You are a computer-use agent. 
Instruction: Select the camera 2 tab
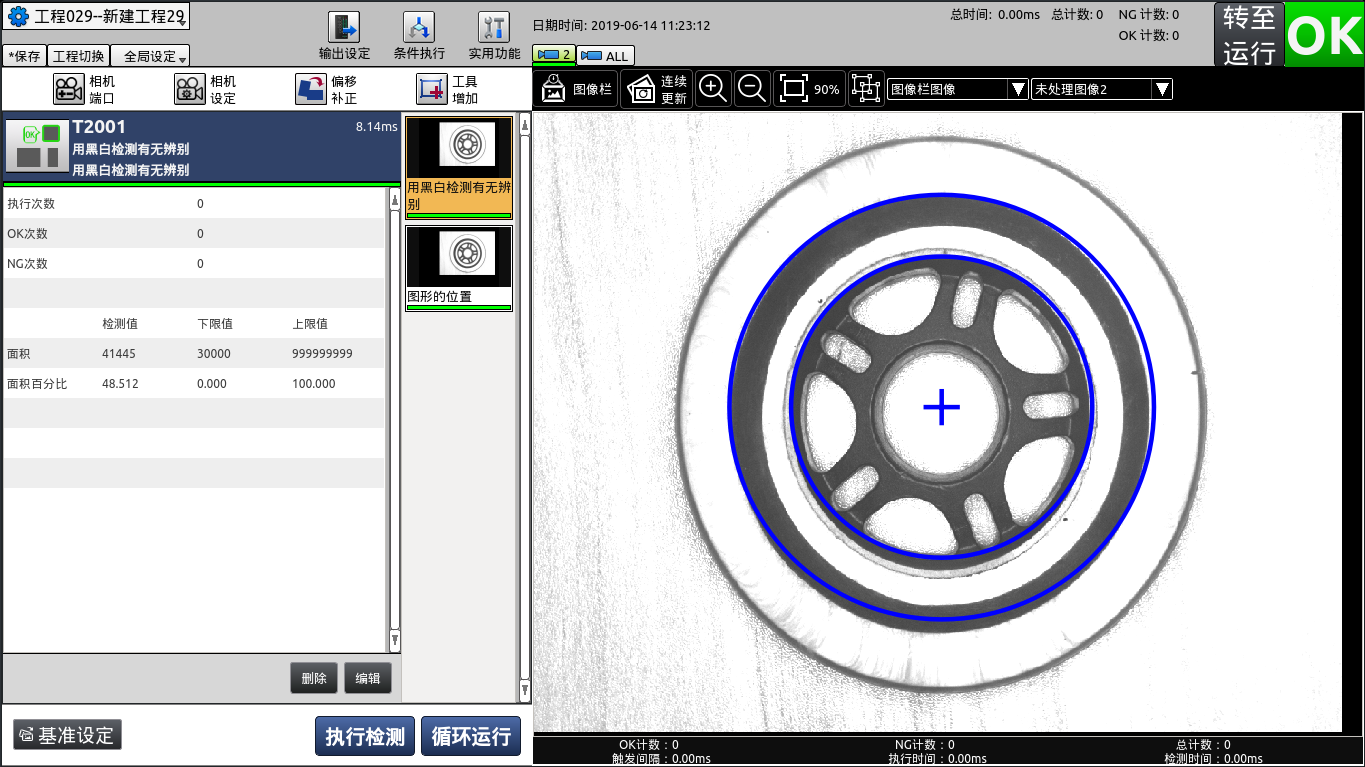tap(553, 56)
